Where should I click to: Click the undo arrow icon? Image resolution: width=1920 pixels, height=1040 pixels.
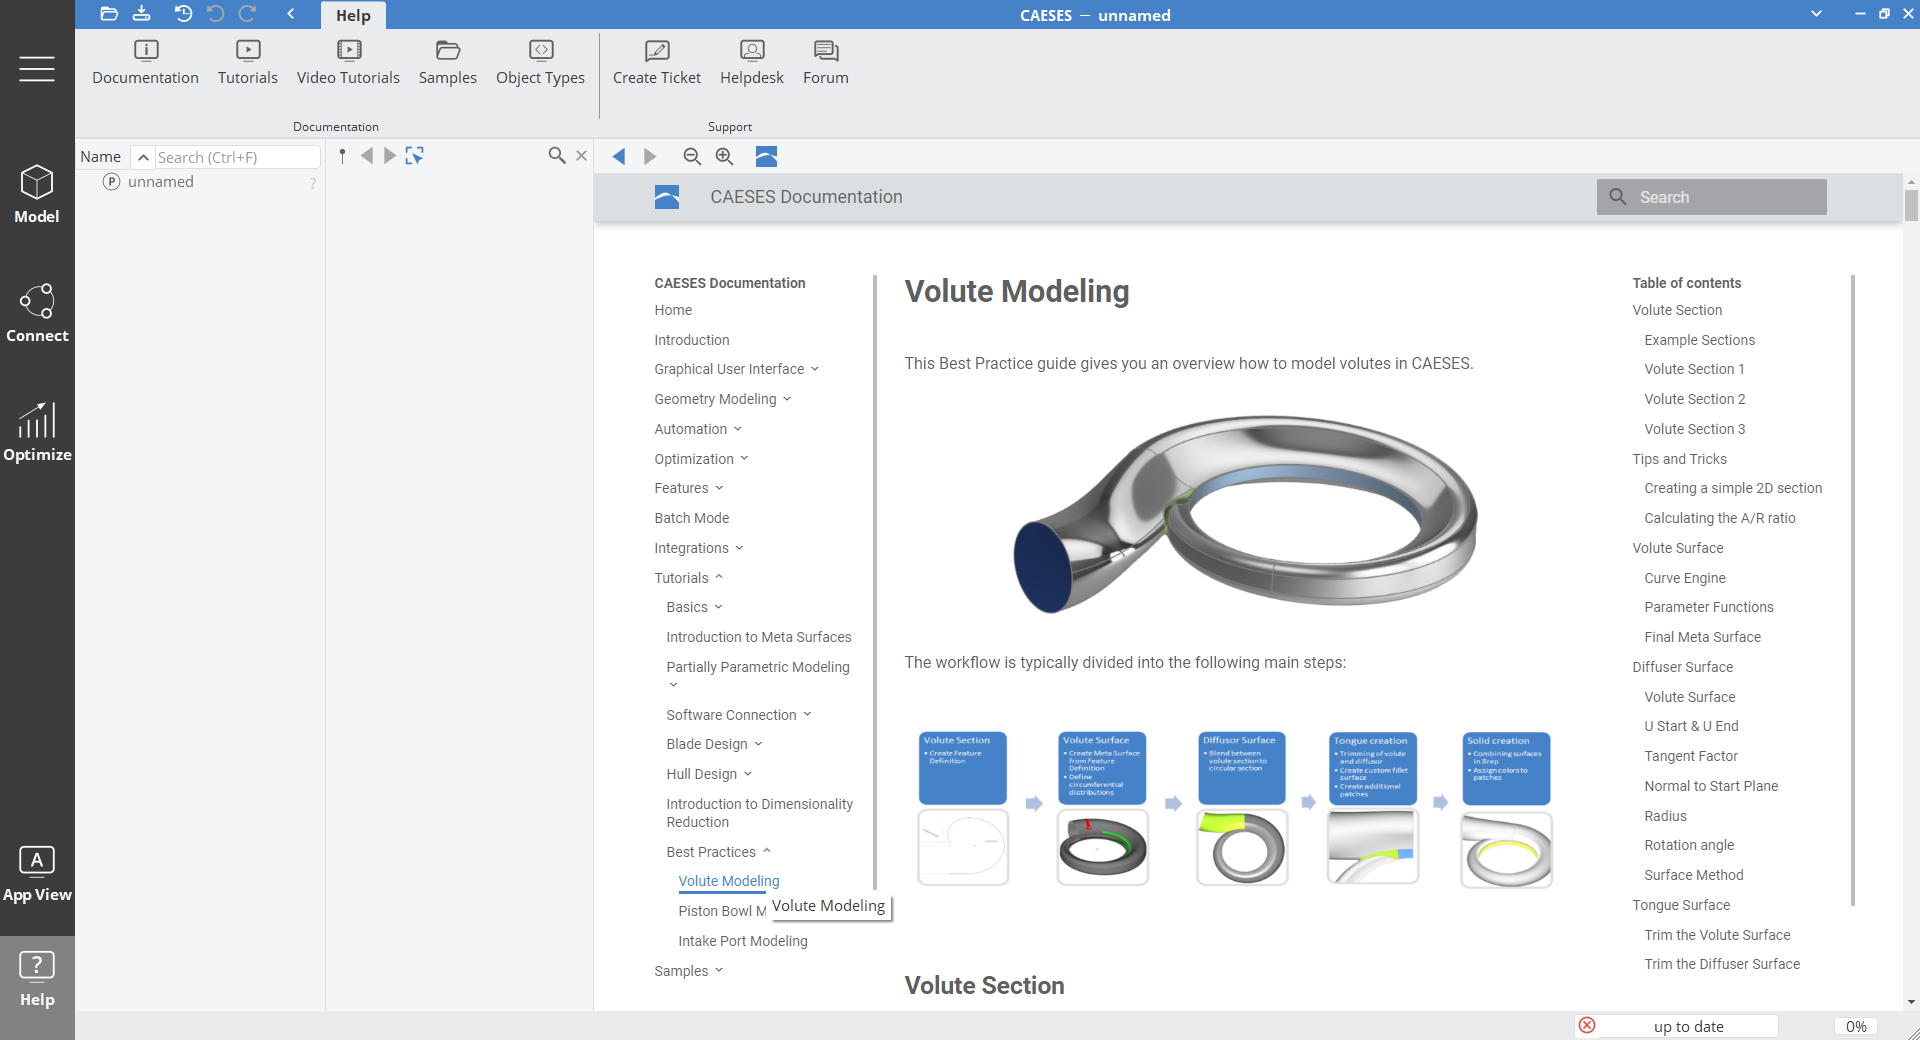(215, 14)
